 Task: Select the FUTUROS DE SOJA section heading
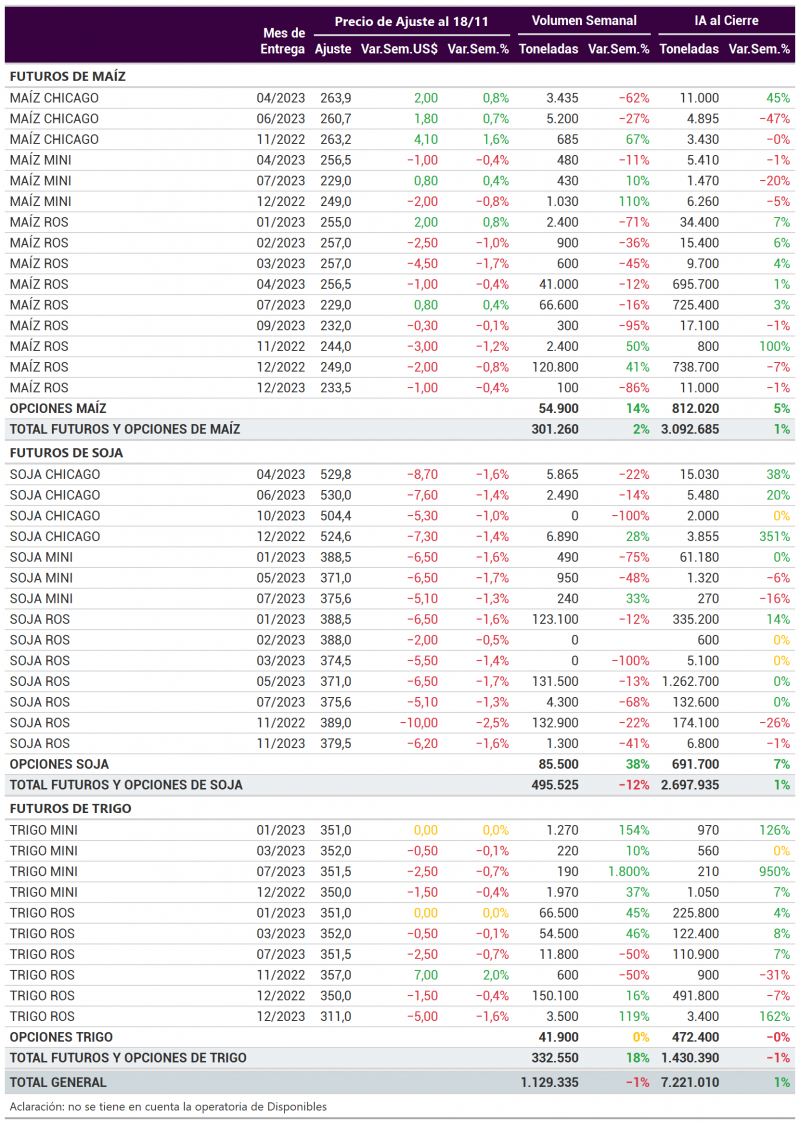click(x=67, y=453)
